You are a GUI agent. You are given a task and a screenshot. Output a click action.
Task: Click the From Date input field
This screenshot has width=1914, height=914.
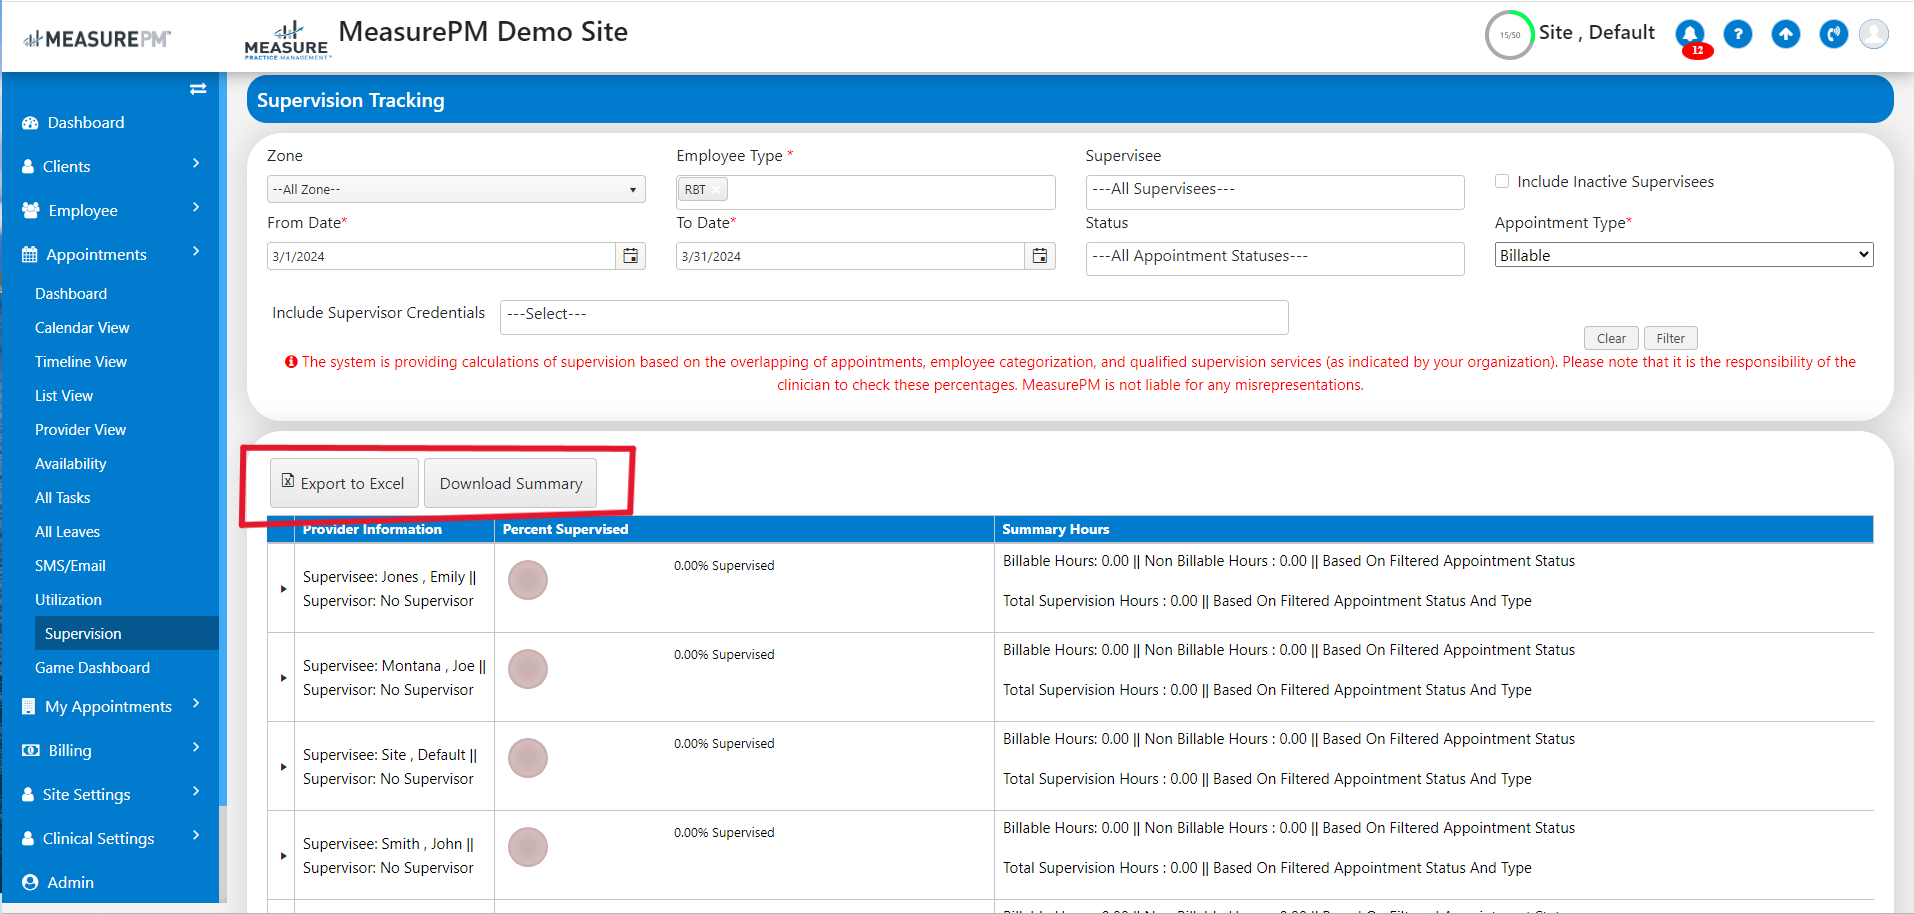click(441, 256)
